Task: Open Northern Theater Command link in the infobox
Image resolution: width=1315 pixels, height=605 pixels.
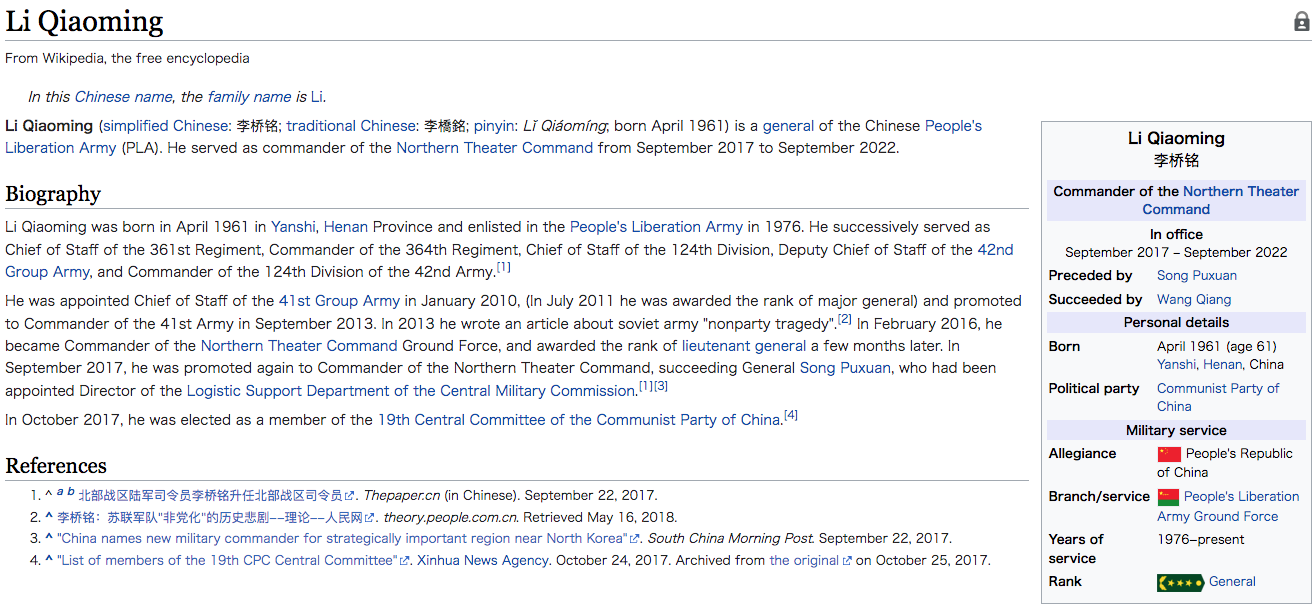Action: point(1221,200)
